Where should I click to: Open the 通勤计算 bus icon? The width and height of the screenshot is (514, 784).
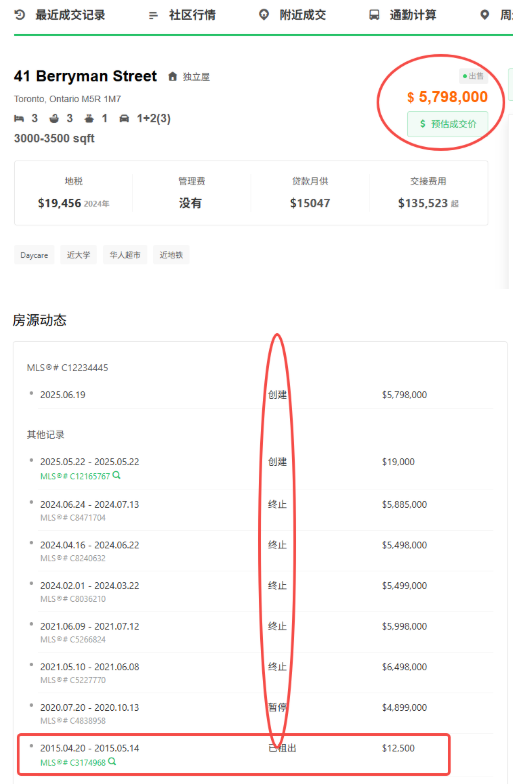[x=374, y=15]
